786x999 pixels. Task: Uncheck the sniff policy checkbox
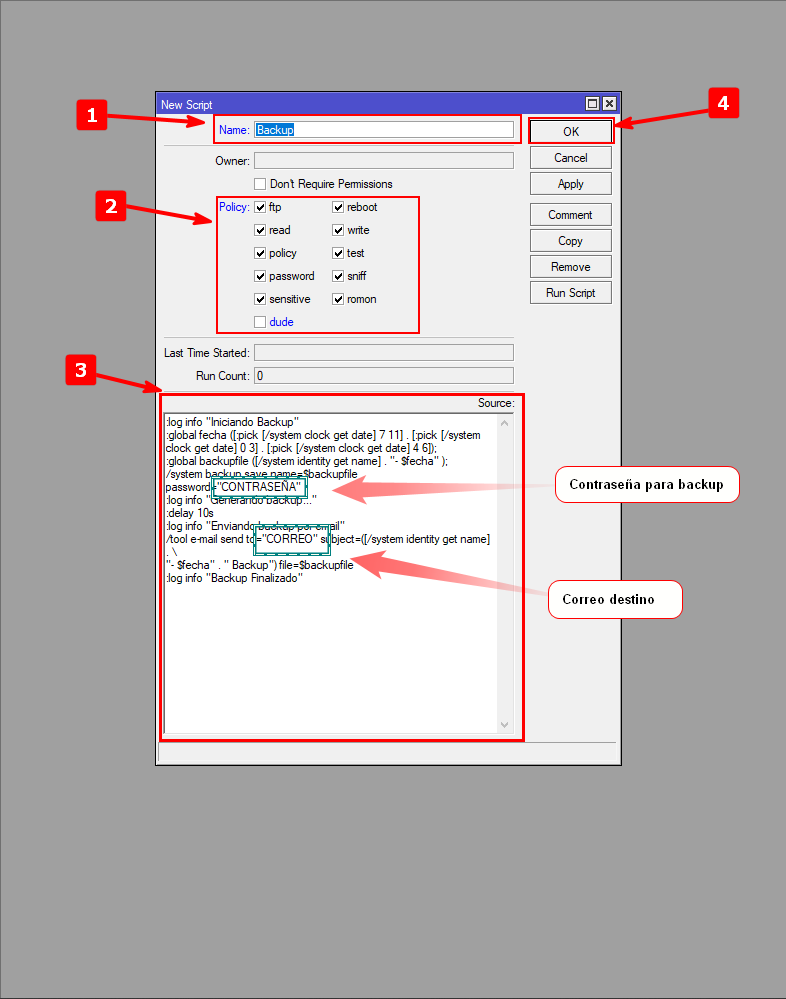[338, 276]
